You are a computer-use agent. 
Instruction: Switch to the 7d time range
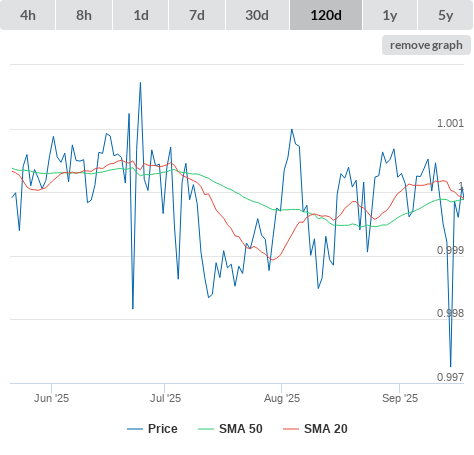[197, 15]
